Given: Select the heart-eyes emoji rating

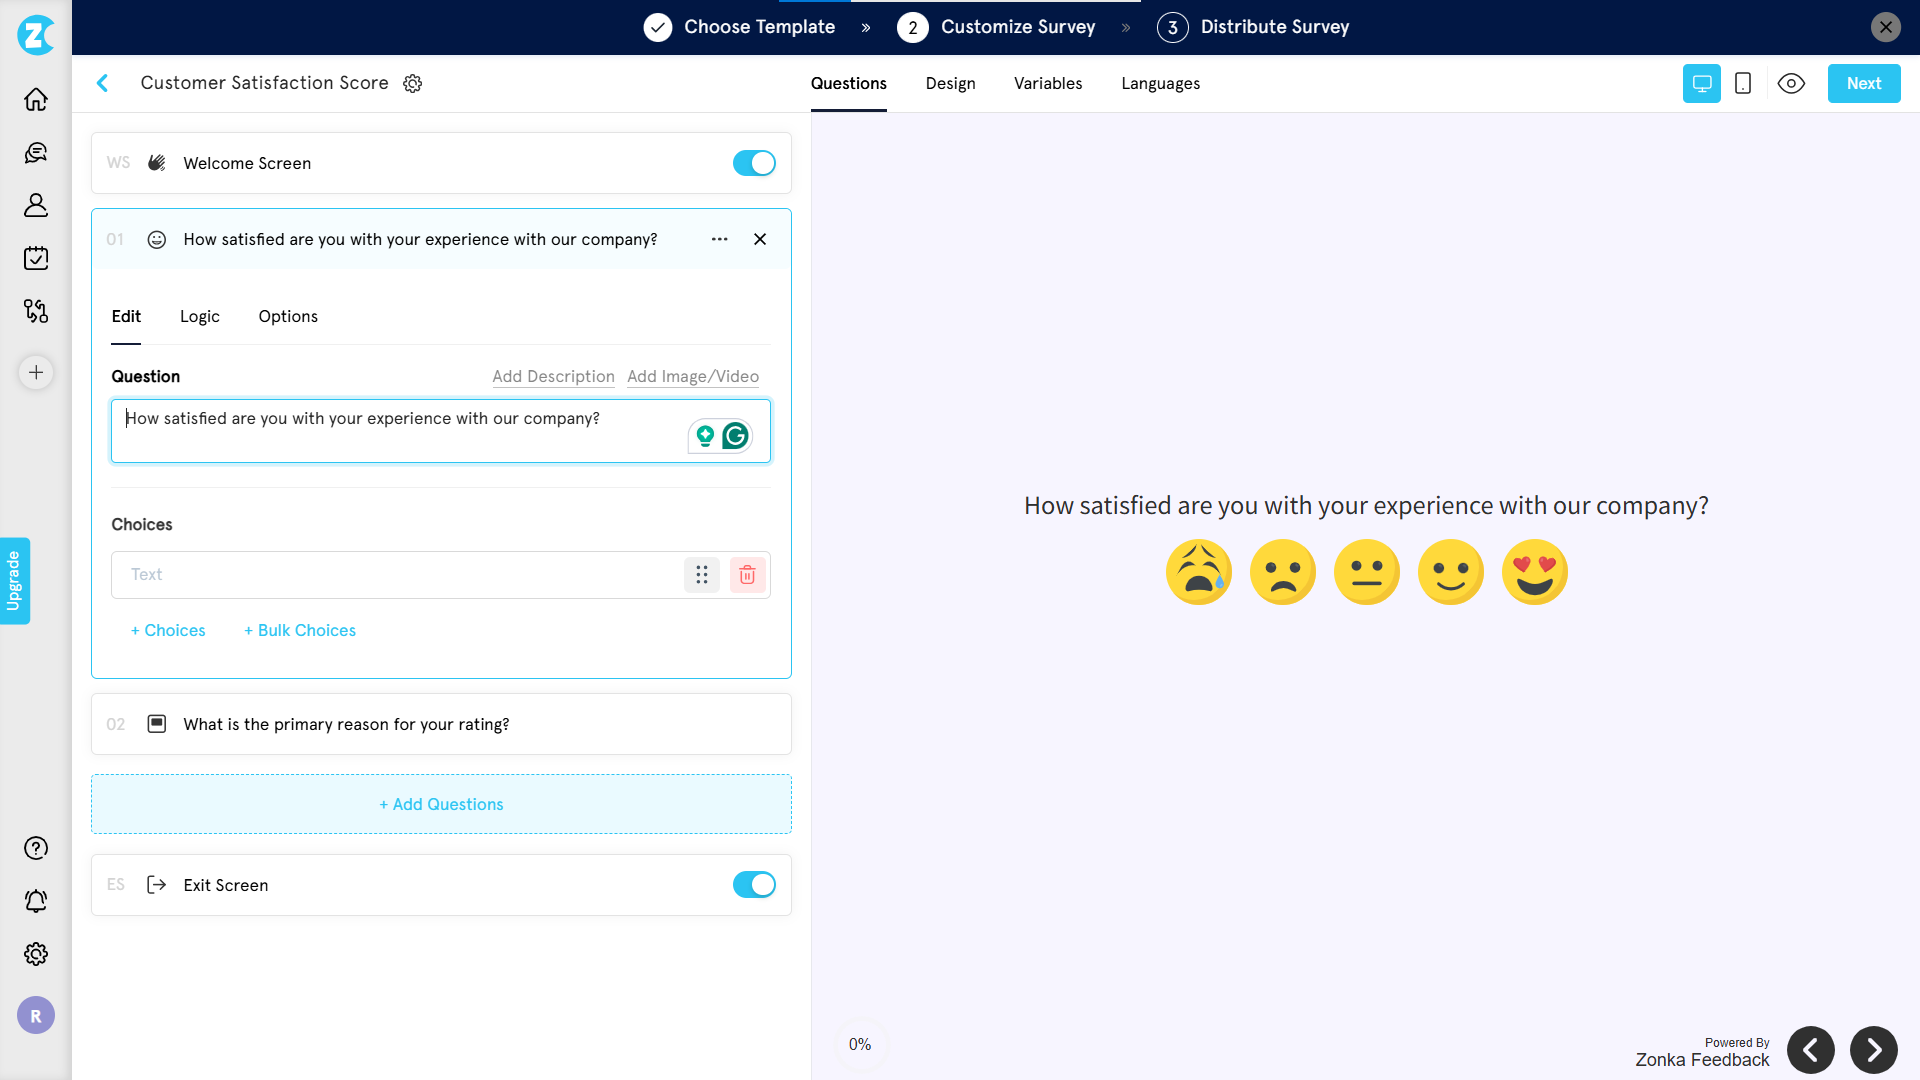Looking at the screenshot, I should 1535,571.
